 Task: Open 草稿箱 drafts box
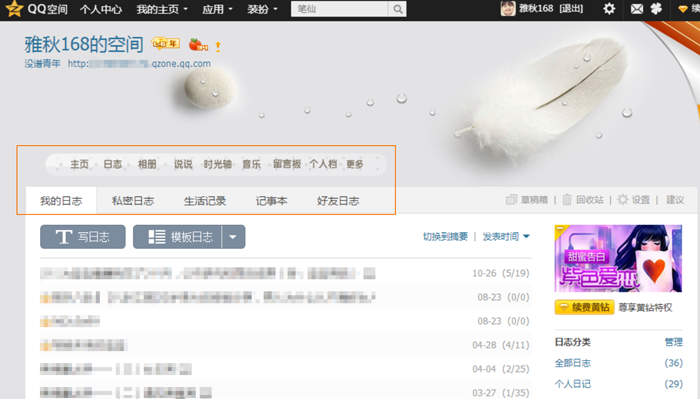click(527, 200)
